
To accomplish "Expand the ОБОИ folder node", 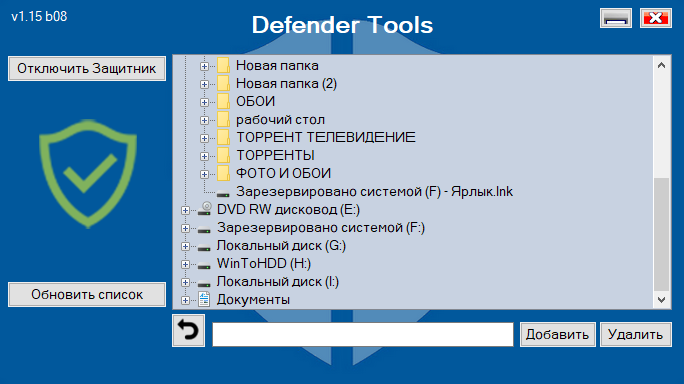I will tap(204, 102).
